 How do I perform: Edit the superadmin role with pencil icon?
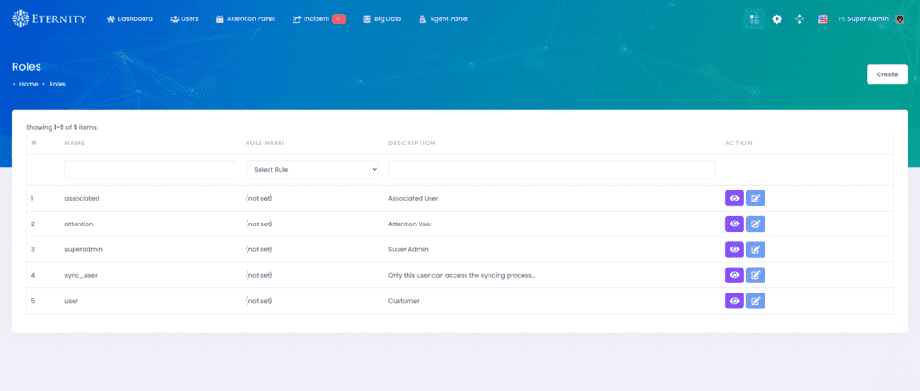coord(755,250)
